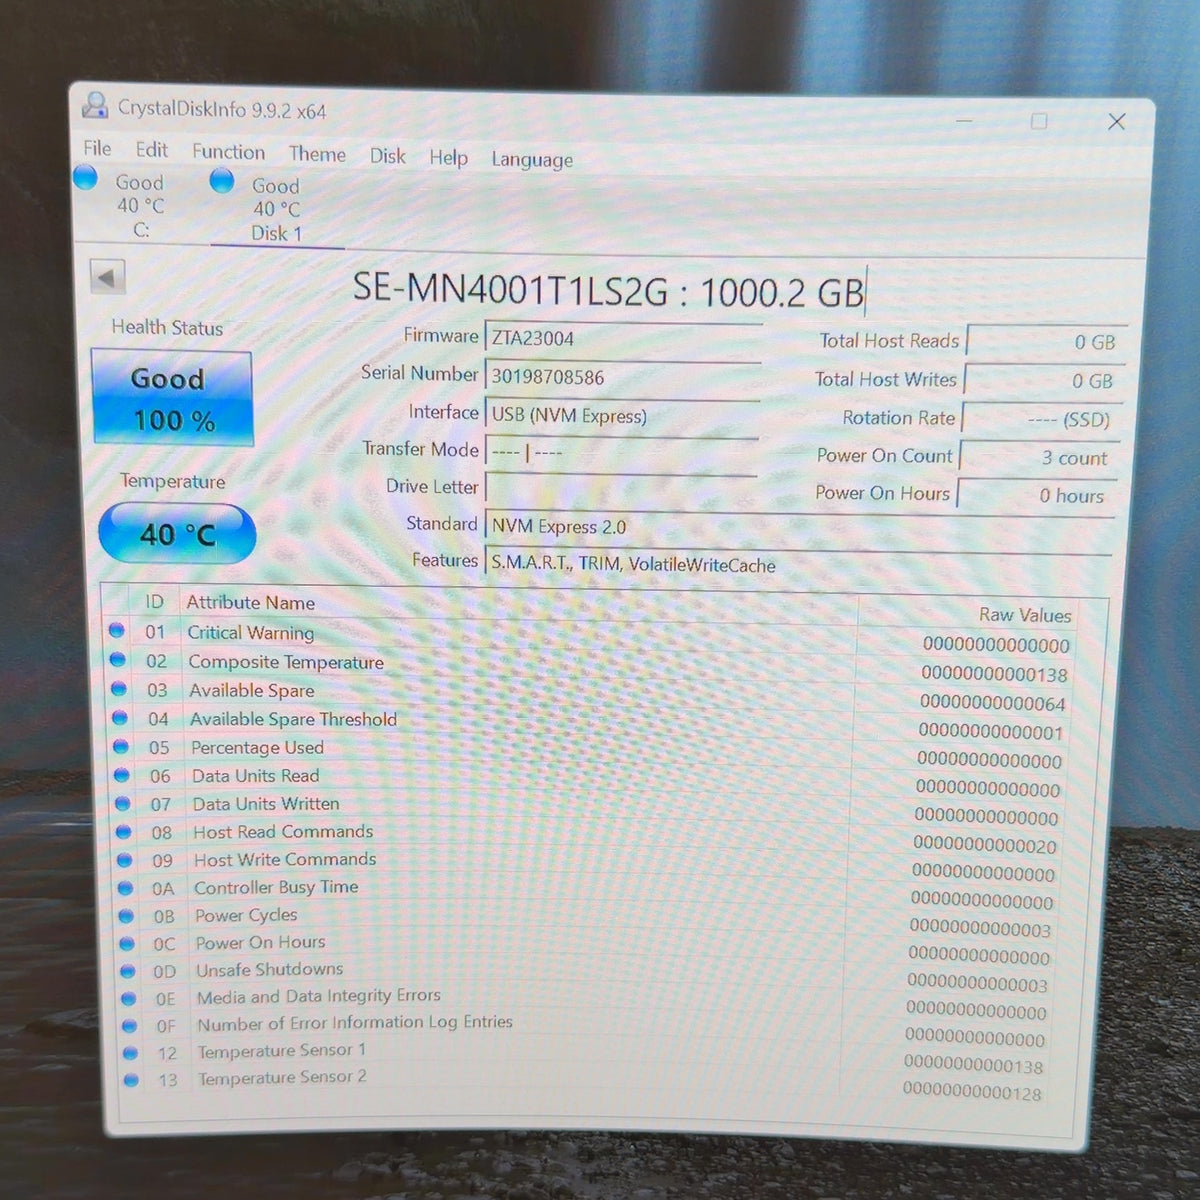Screen dimensions: 1200x1200
Task: Click the Good 100 % health status button
Action: [x=172, y=398]
